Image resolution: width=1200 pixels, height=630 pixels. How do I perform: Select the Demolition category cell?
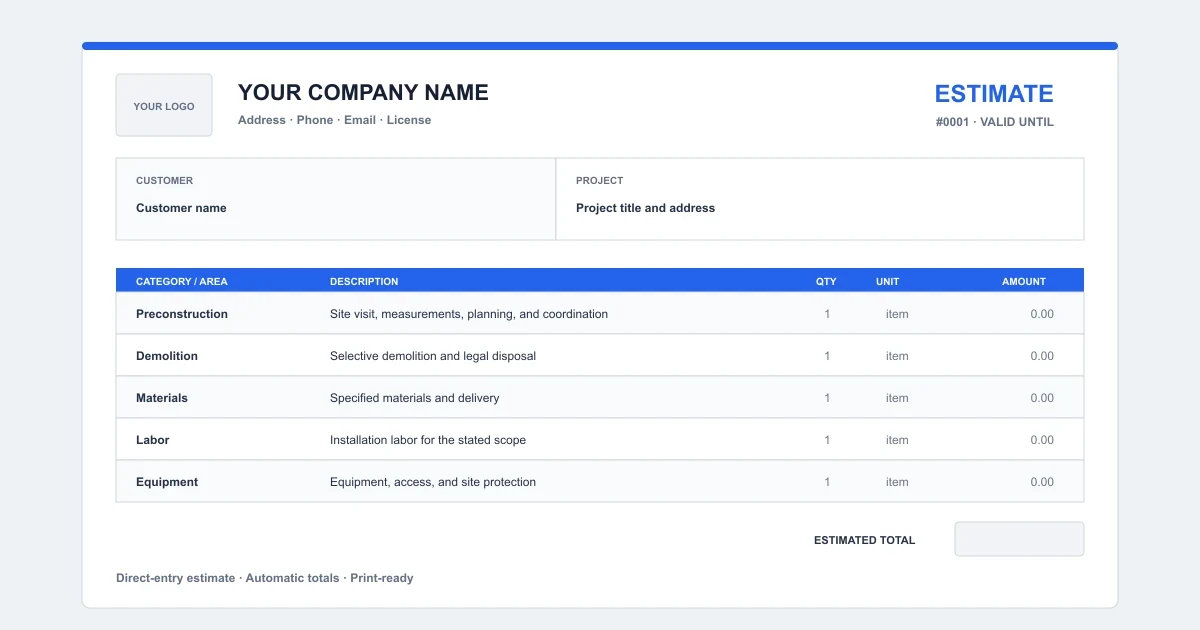pyautogui.click(x=167, y=356)
